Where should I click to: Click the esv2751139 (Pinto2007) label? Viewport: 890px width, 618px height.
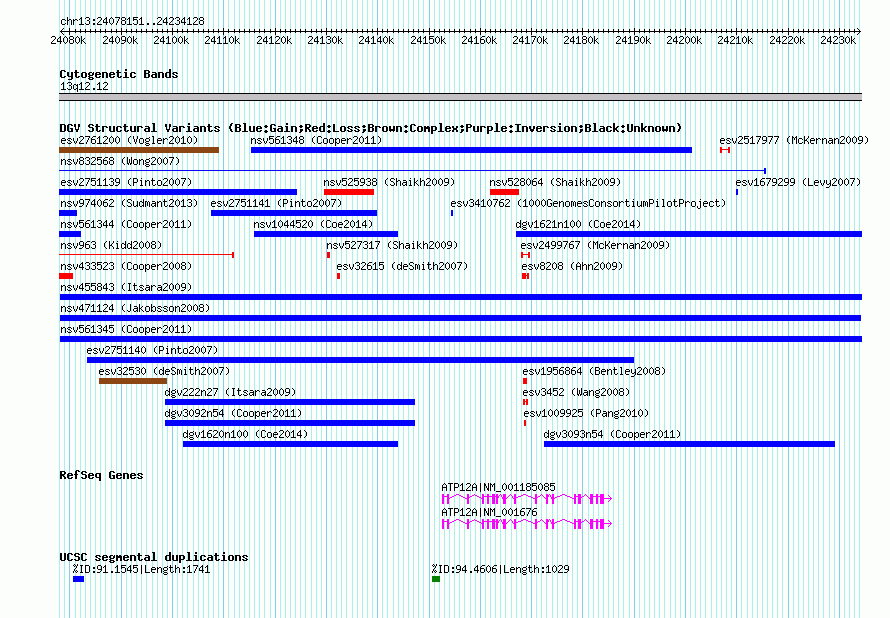(126, 182)
